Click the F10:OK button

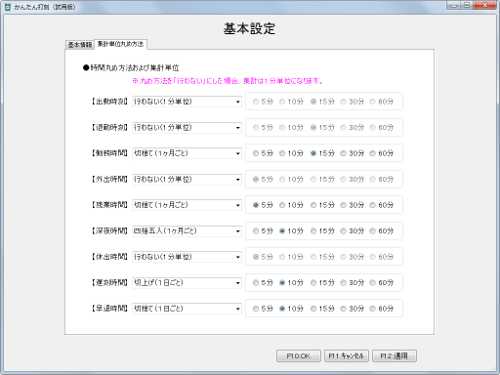click(x=298, y=356)
